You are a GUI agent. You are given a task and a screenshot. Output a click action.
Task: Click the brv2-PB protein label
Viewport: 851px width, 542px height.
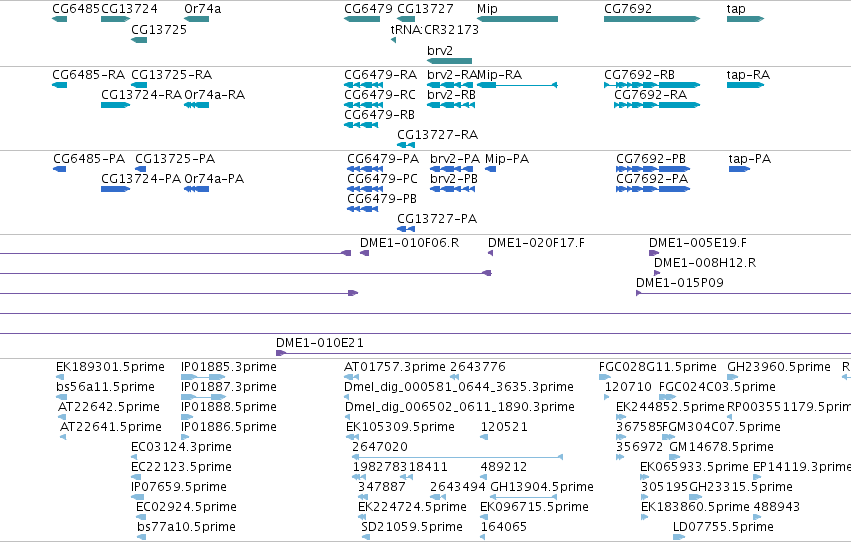click(x=454, y=179)
